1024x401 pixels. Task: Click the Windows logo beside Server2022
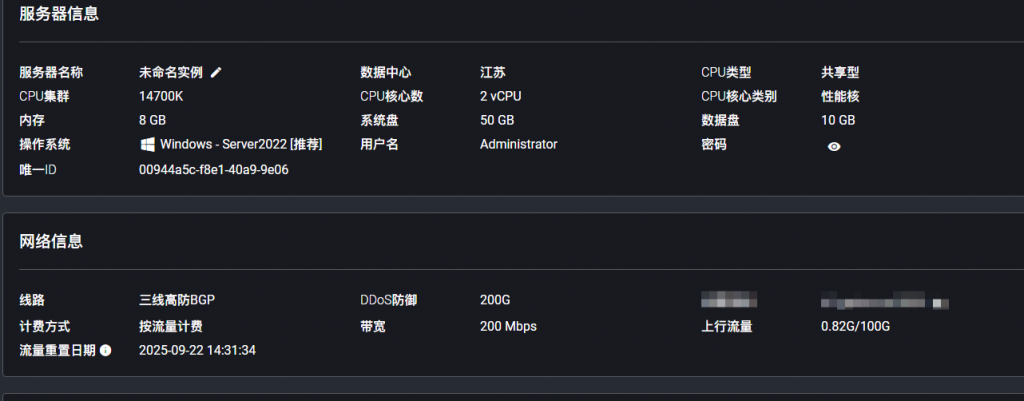(x=148, y=144)
